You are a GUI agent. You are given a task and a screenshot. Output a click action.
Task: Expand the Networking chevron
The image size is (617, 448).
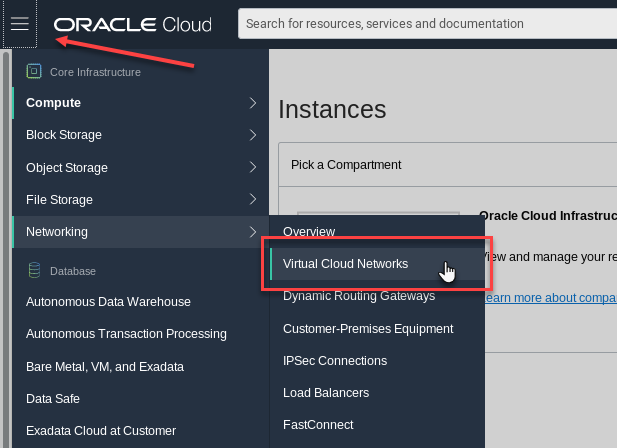pyautogui.click(x=253, y=232)
